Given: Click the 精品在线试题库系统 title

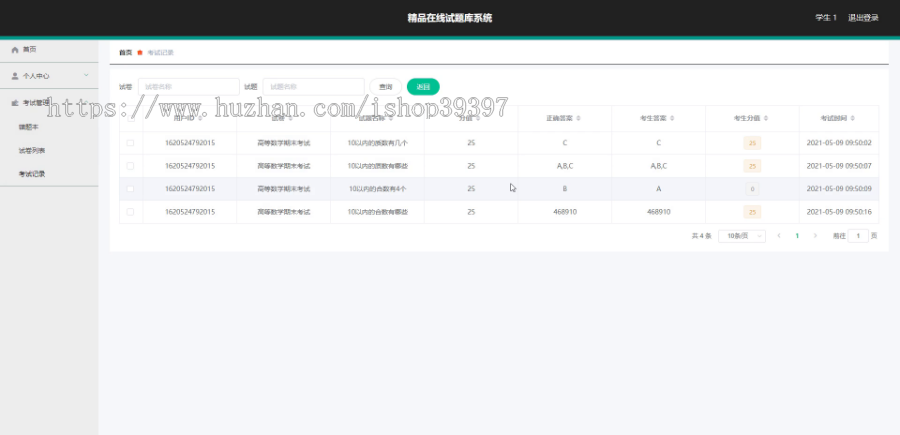Looking at the screenshot, I should click(x=449, y=18).
